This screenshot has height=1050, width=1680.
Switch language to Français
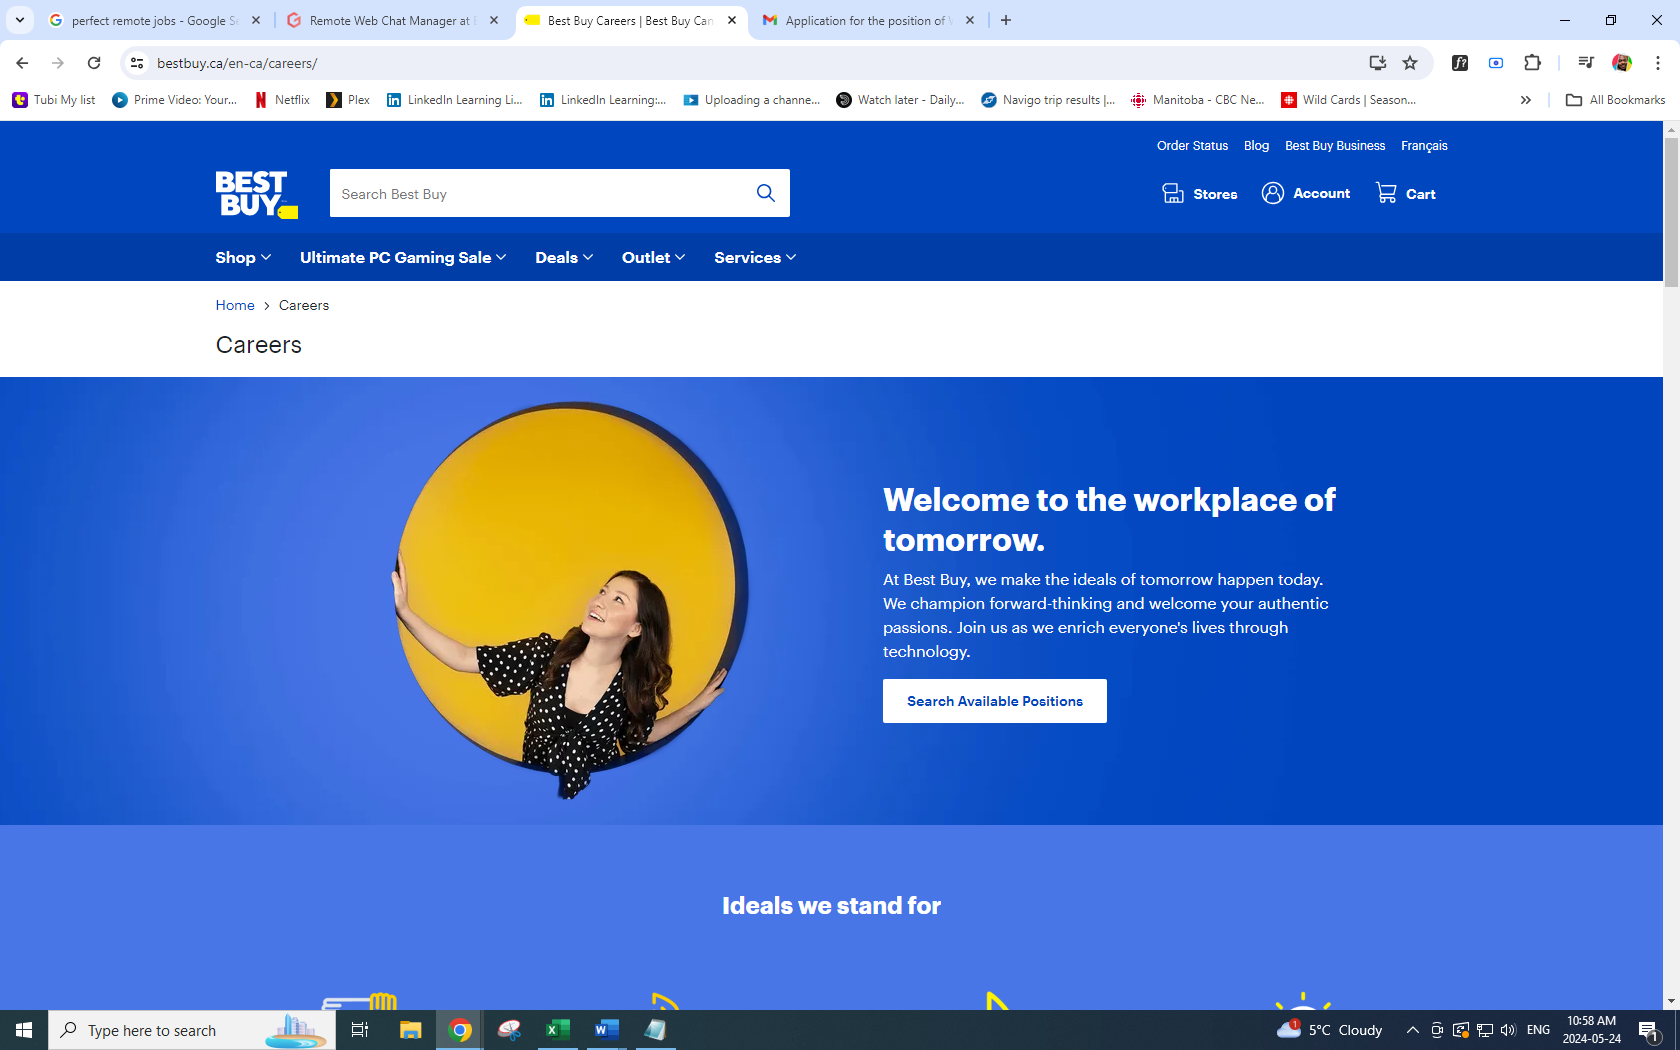(1424, 146)
